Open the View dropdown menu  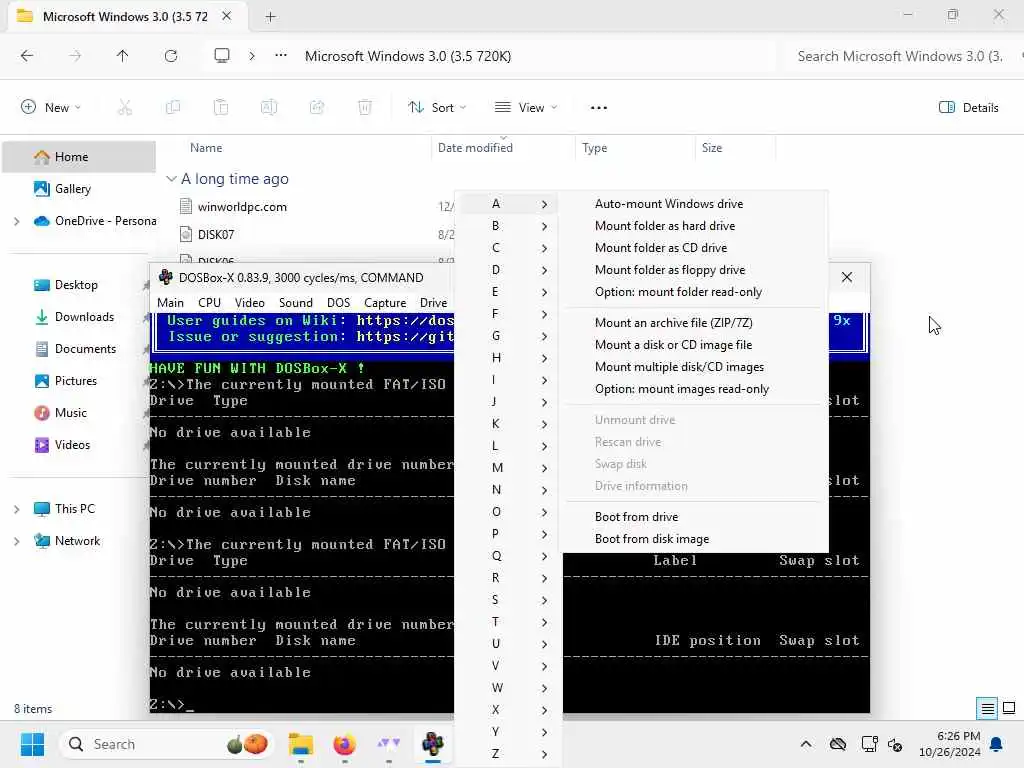526,107
